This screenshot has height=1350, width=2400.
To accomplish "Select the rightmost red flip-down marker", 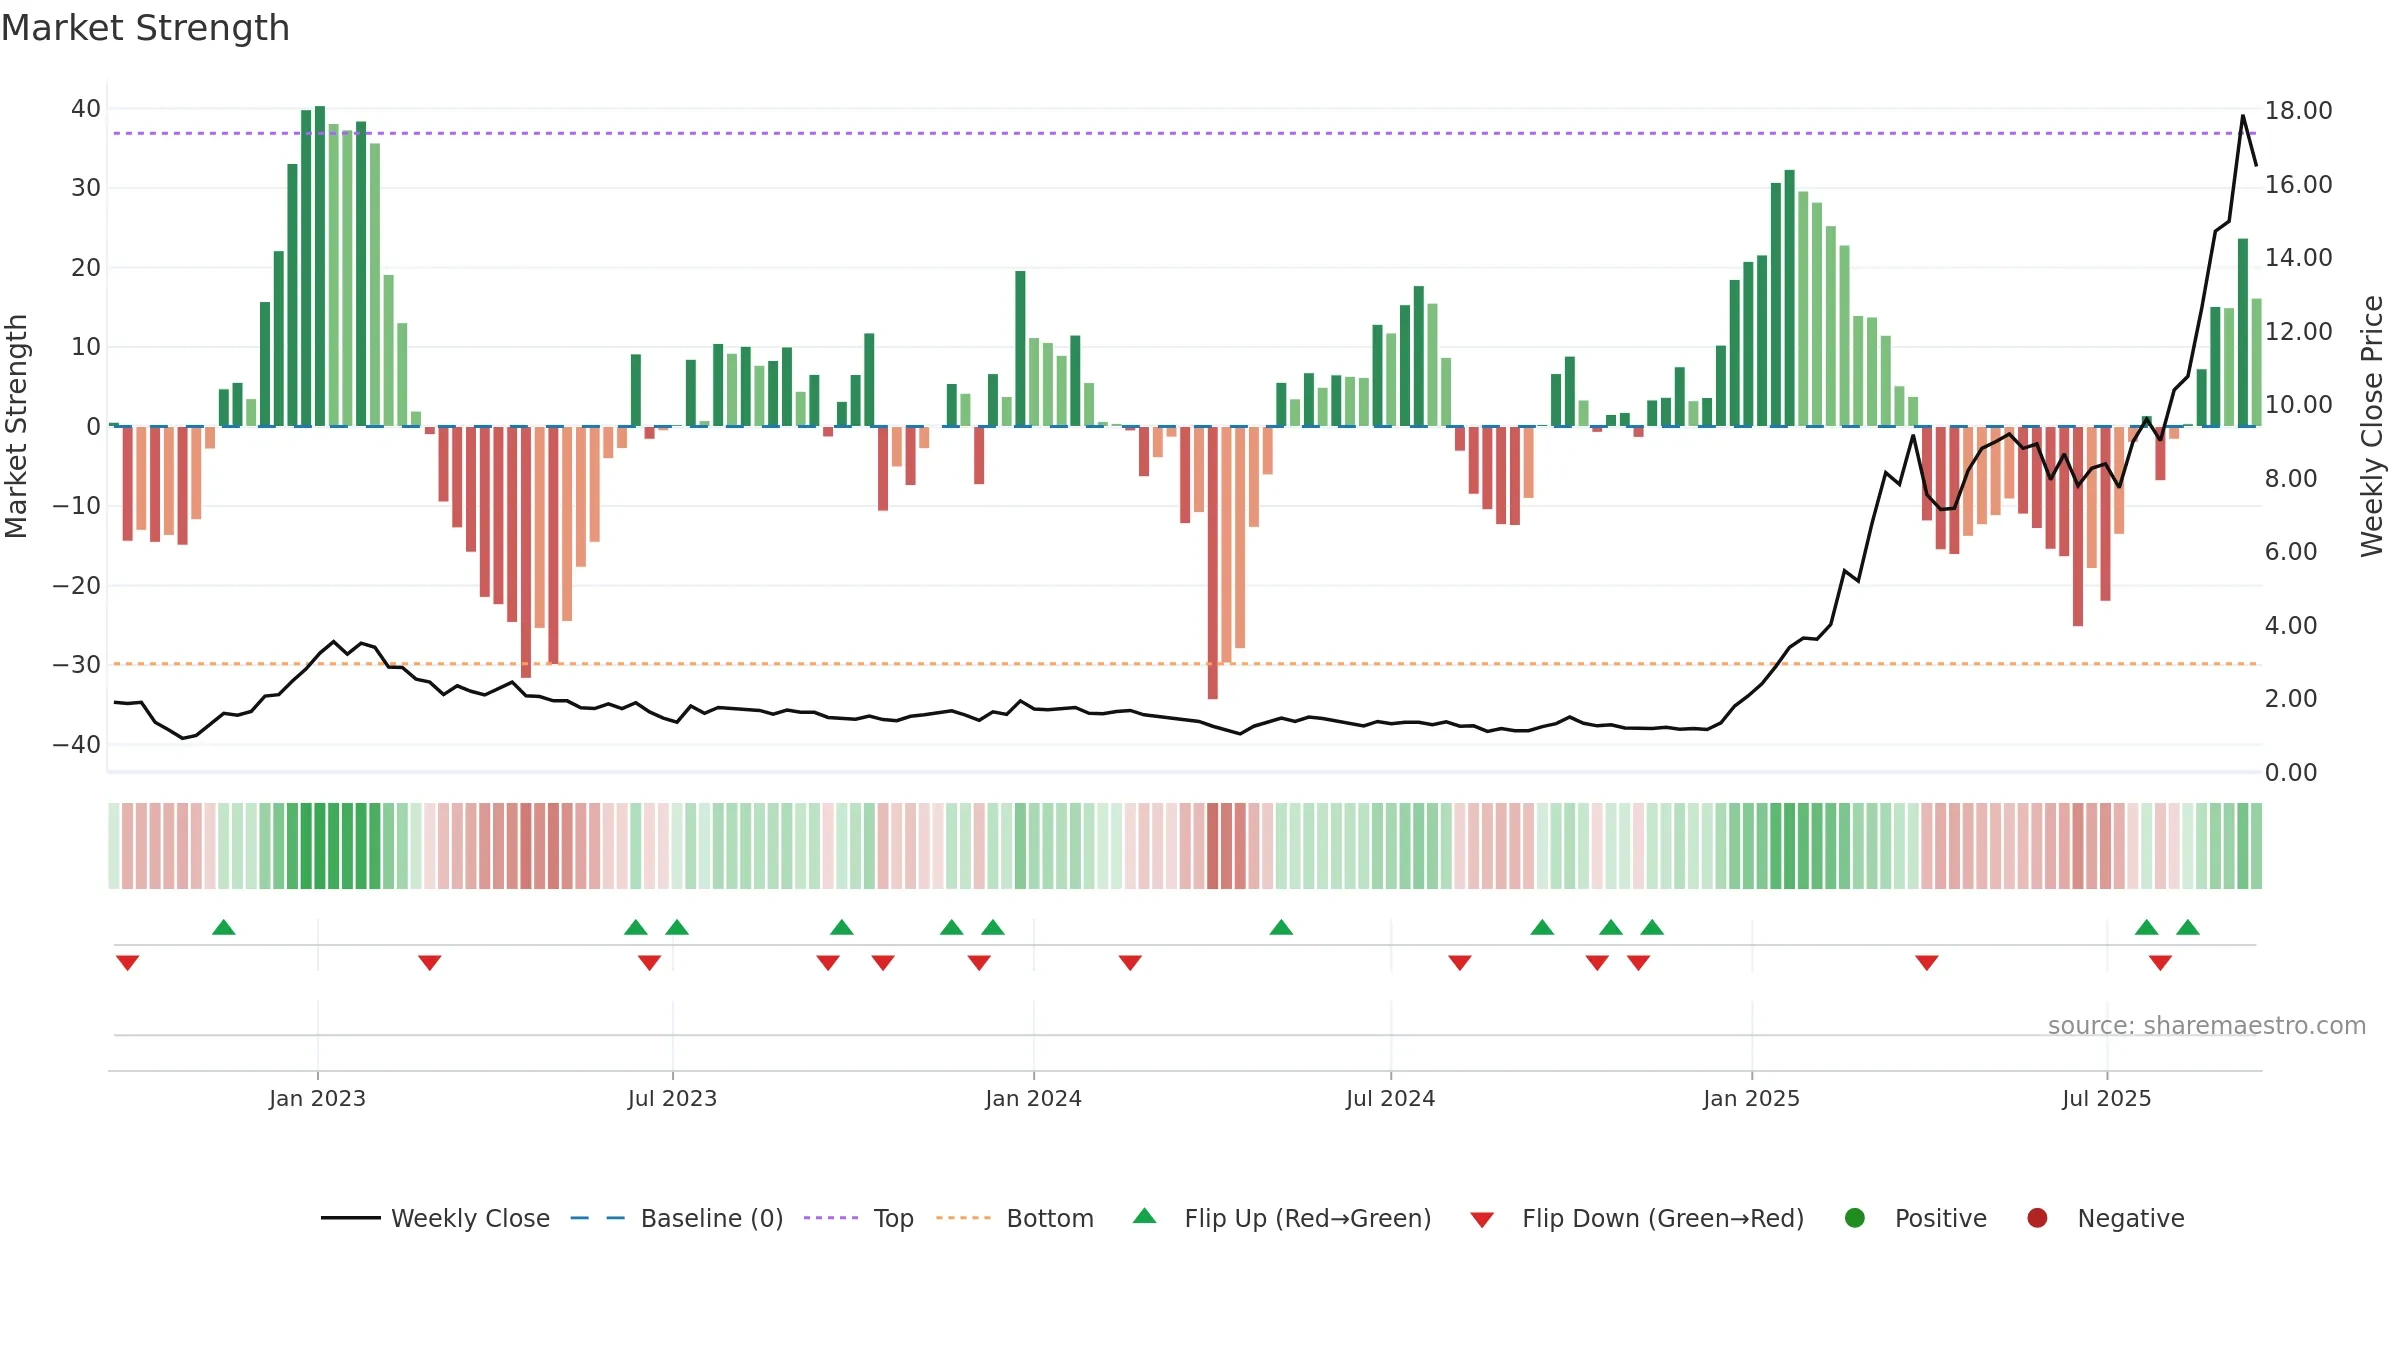I will coord(2160,962).
